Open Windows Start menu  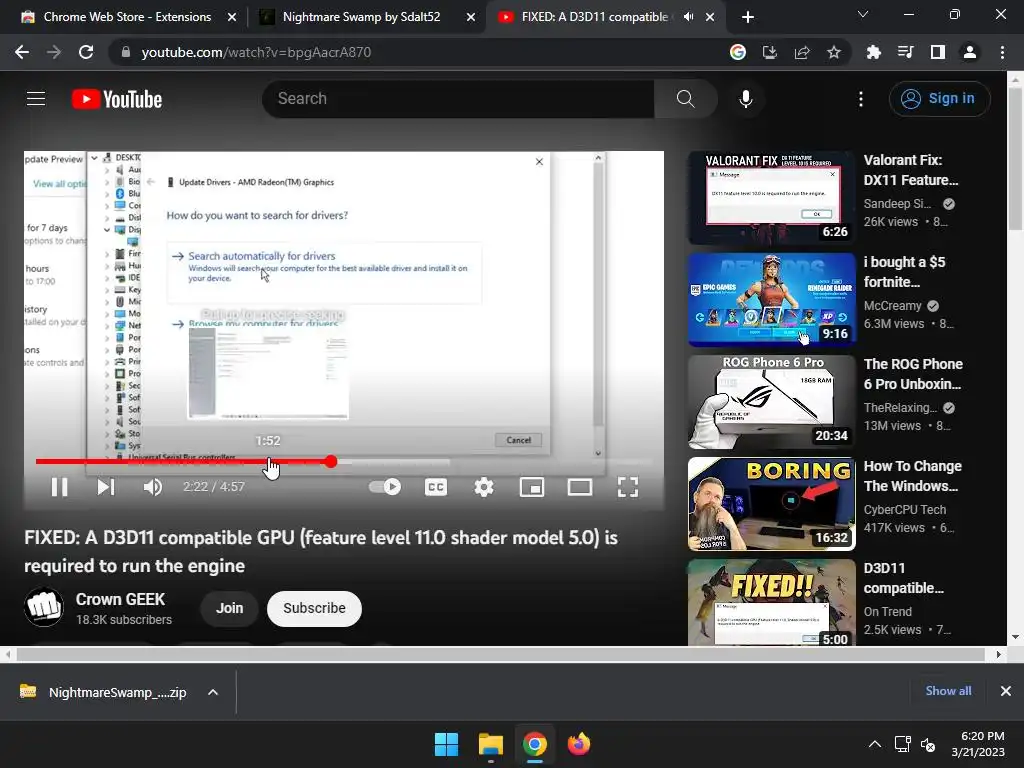tap(447, 744)
